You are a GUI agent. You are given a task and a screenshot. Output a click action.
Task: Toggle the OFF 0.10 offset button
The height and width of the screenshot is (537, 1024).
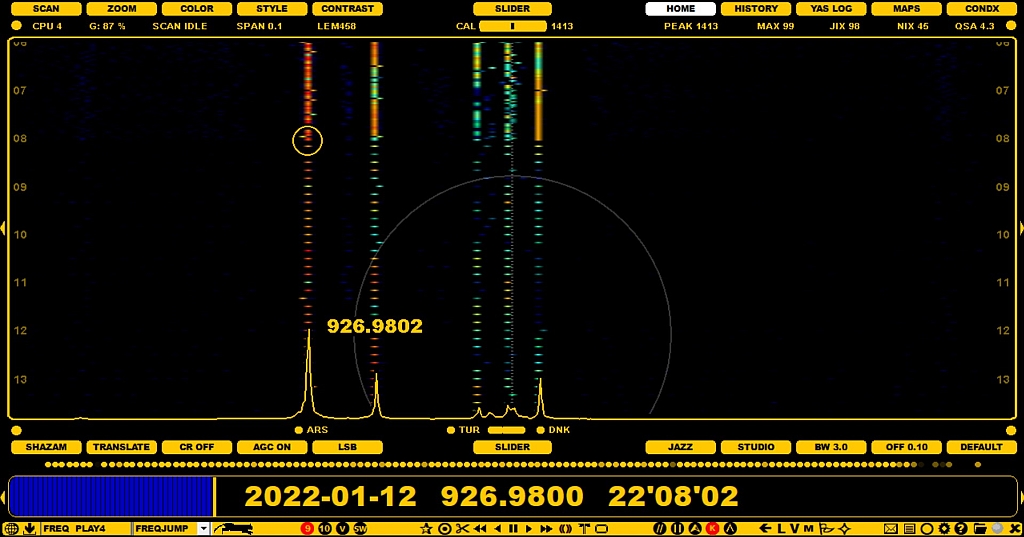click(x=906, y=447)
